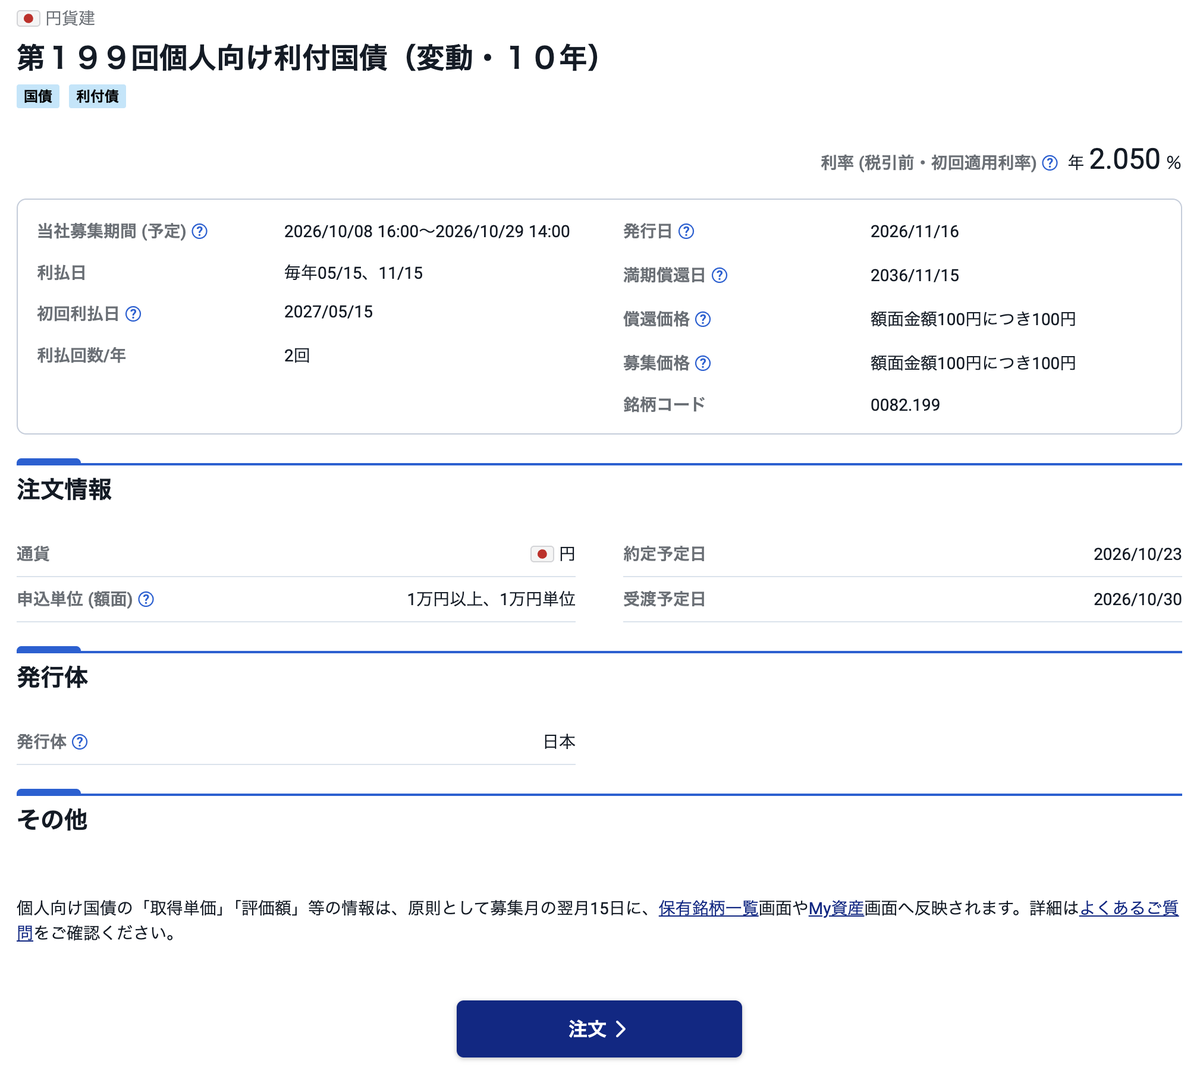Click the 利付債 tag
The image size is (1200, 1067).
pos(97,96)
